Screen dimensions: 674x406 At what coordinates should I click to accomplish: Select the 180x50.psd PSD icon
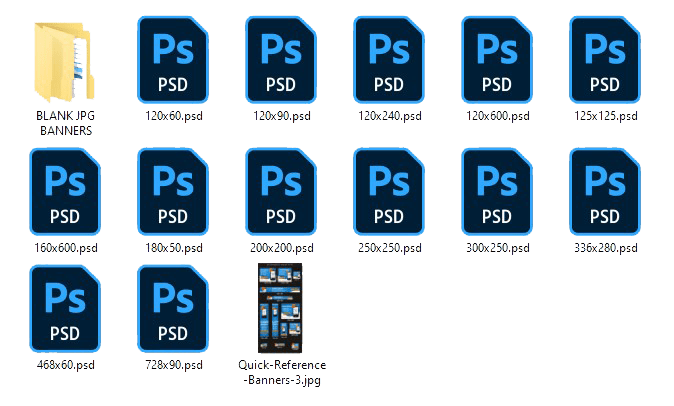173,192
